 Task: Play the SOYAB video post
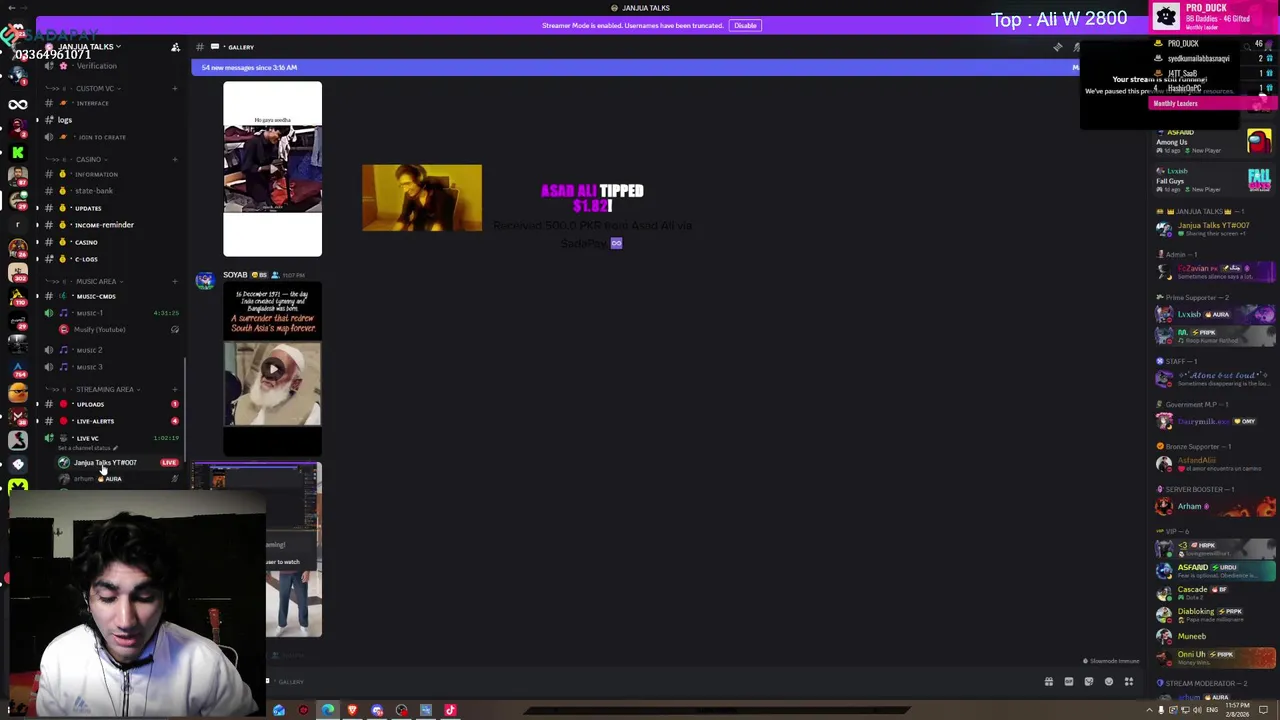[272, 369]
